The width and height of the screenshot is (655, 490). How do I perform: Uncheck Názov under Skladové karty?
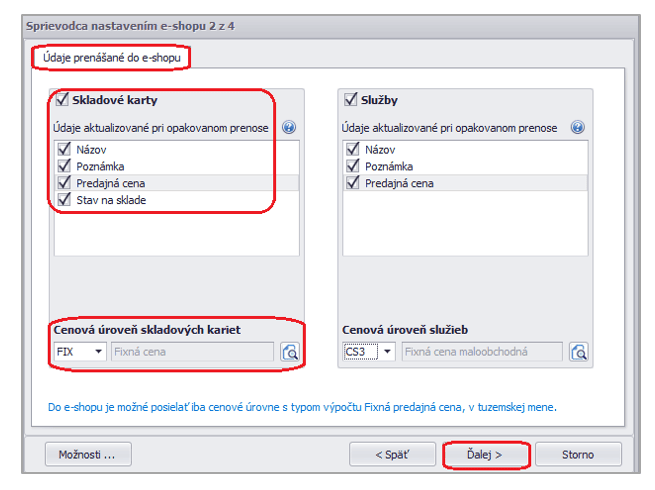pos(63,149)
